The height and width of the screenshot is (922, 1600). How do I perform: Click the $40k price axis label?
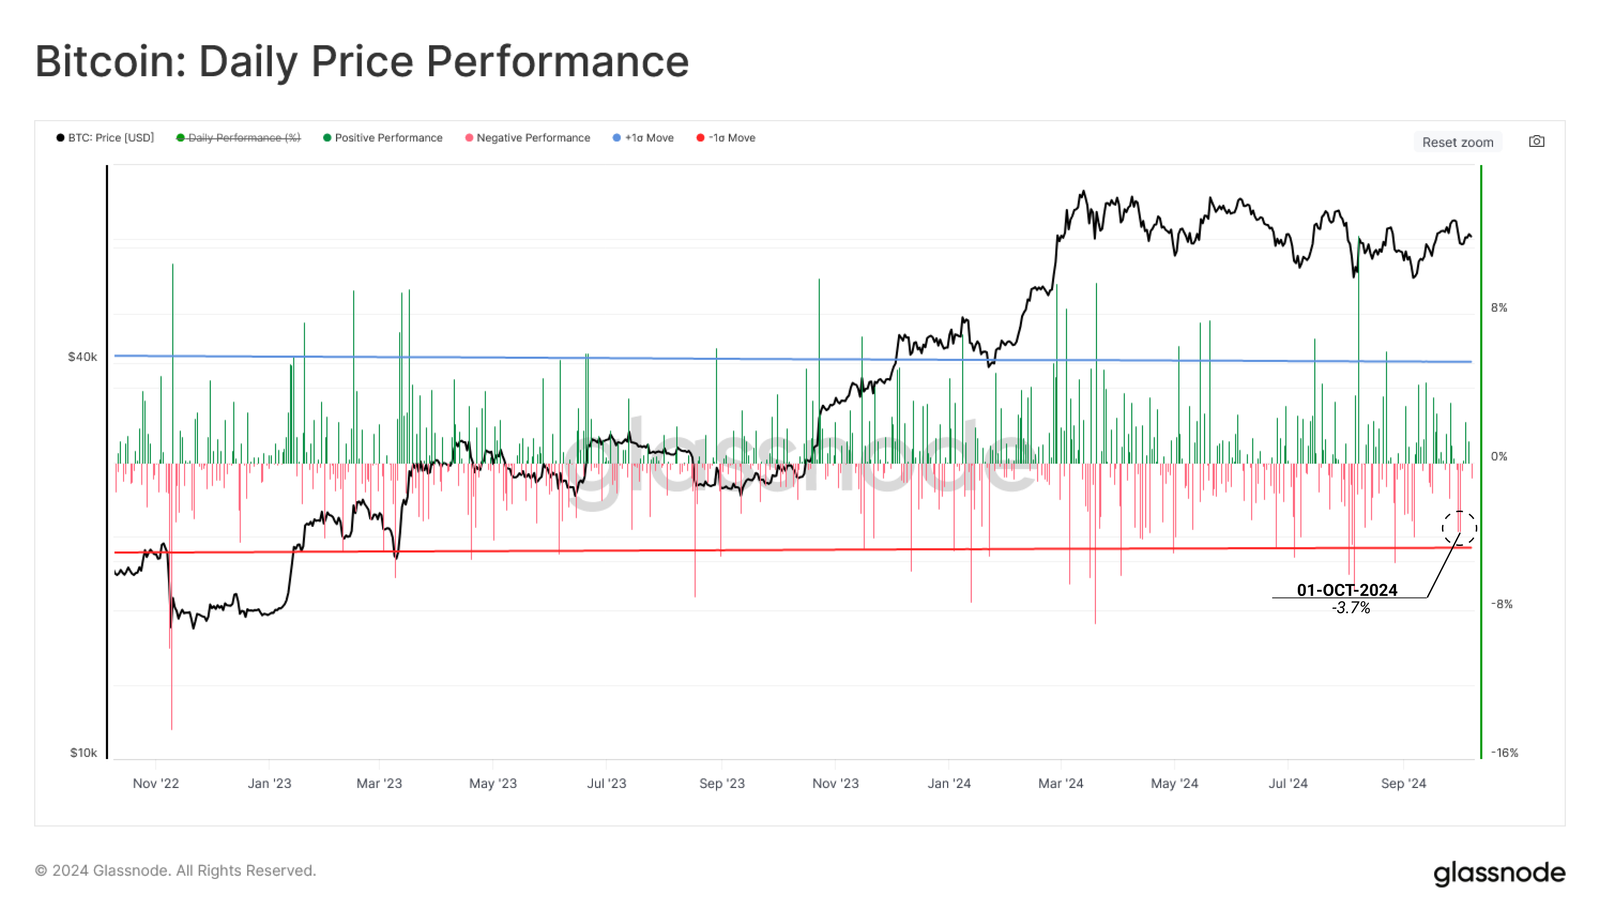(80, 356)
